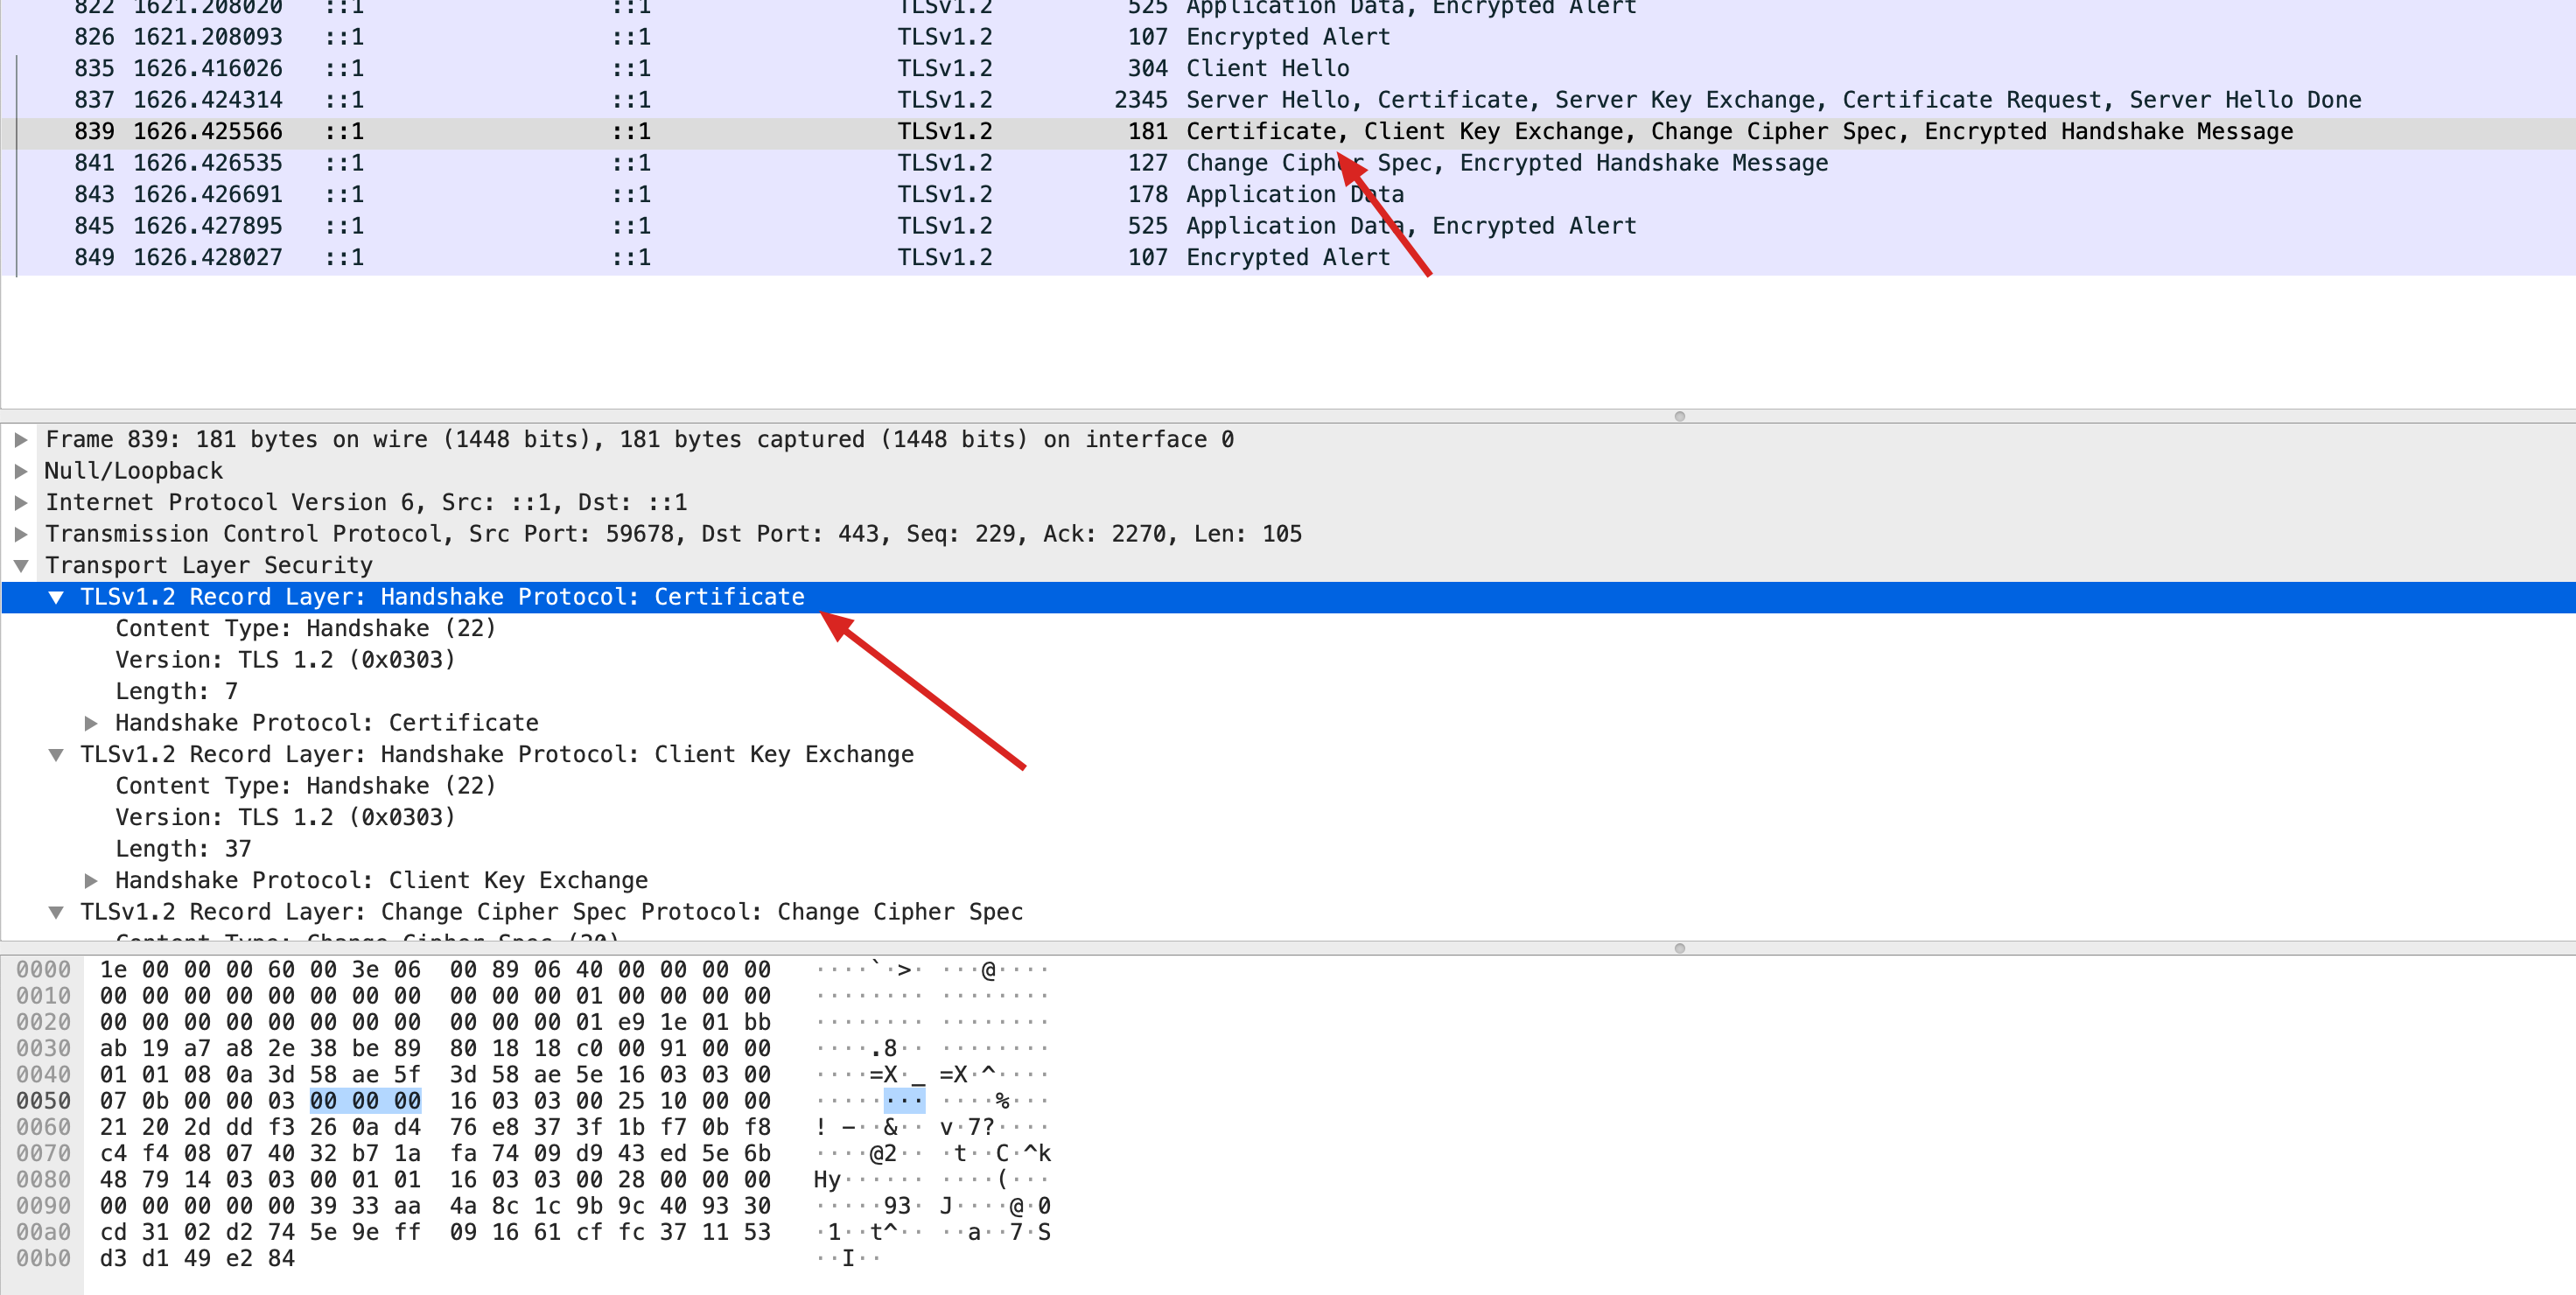This screenshot has width=2576, height=1295.
Task: Collapse the Transport Layer Security section
Action: click(x=21, y=566)
